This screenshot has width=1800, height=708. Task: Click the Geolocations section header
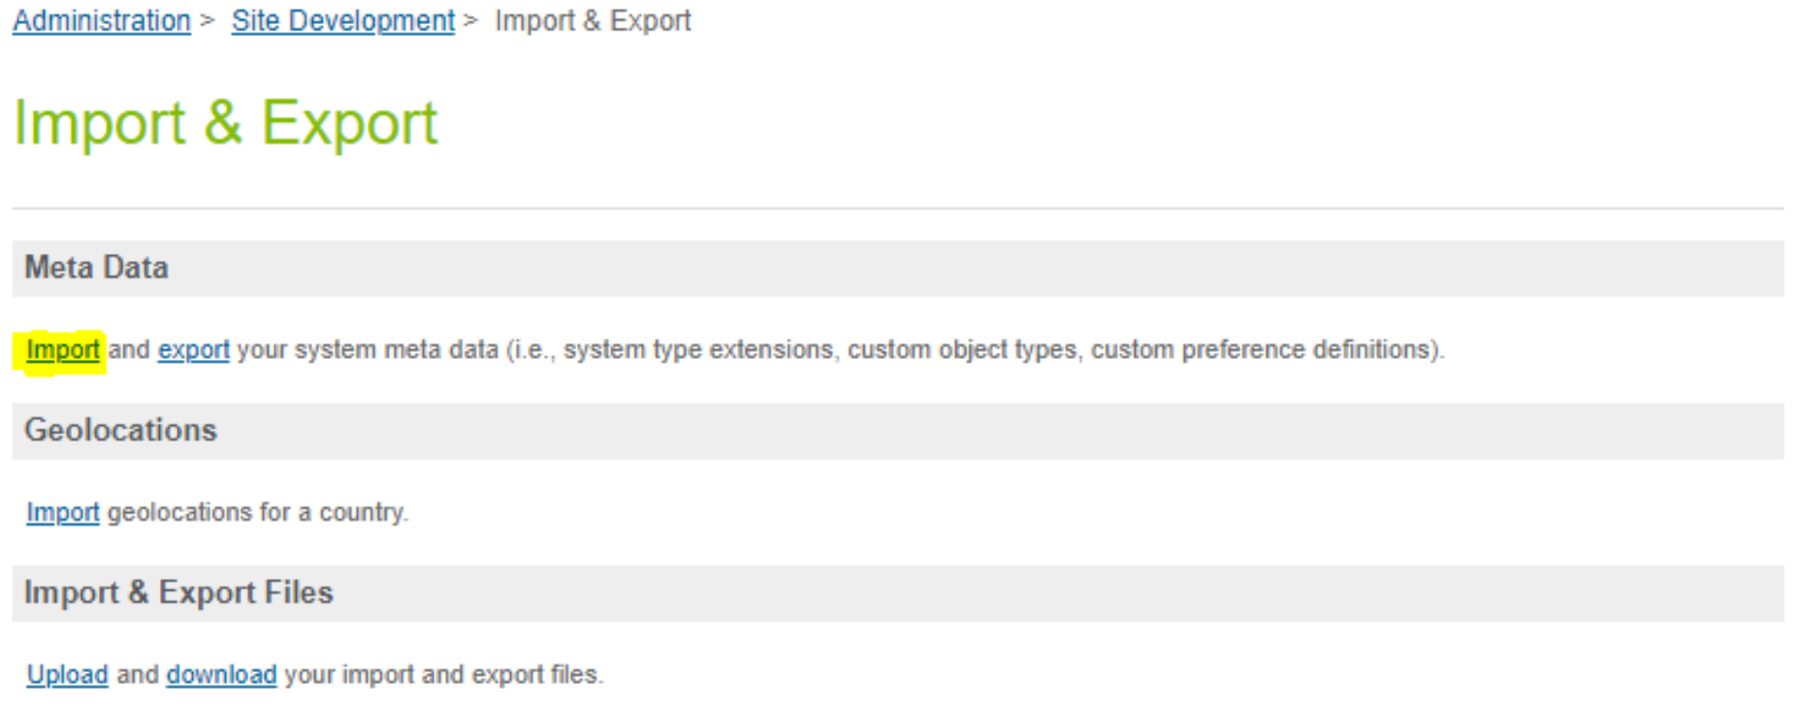click(122, 430)
